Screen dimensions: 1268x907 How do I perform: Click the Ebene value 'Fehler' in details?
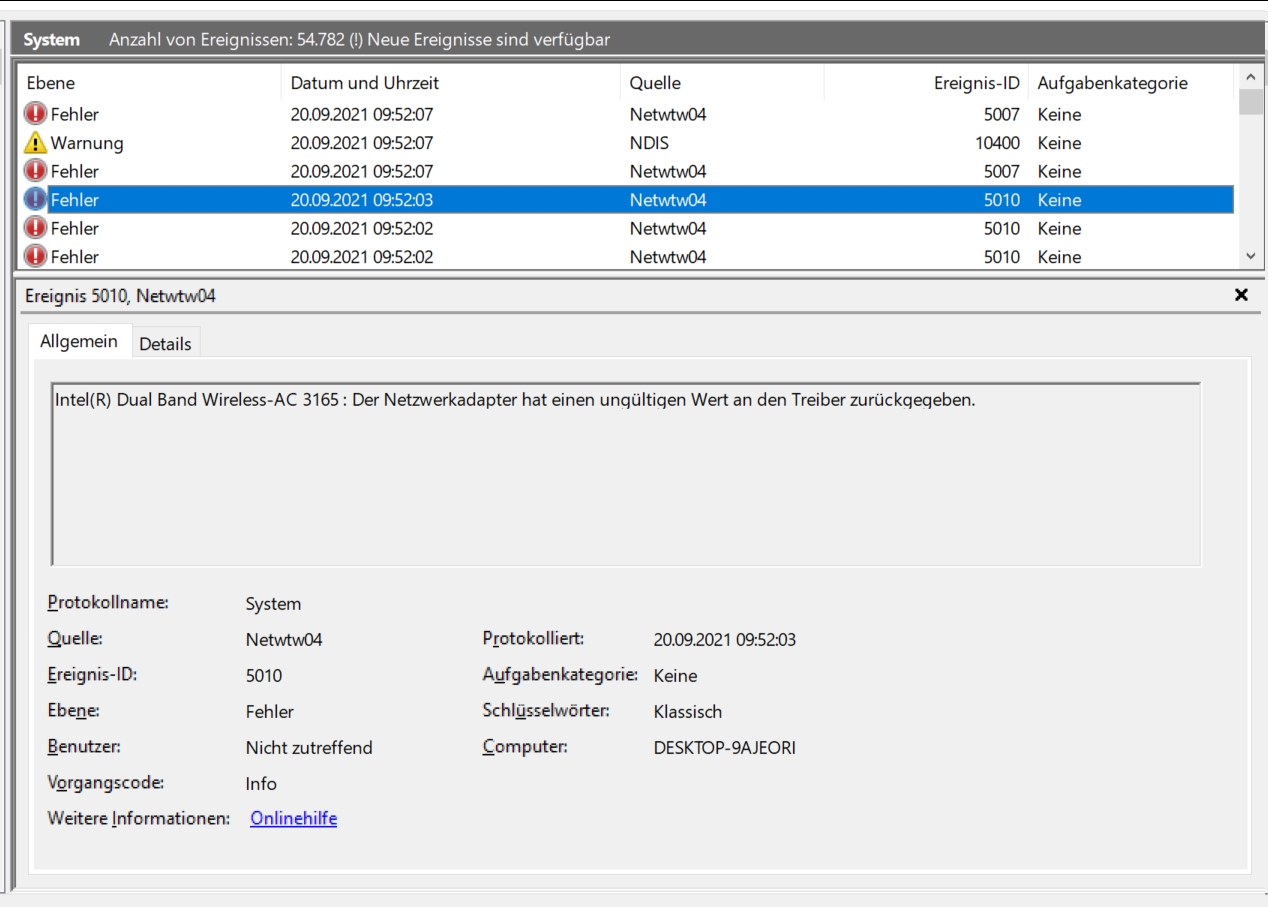click(x=270, y=712)
